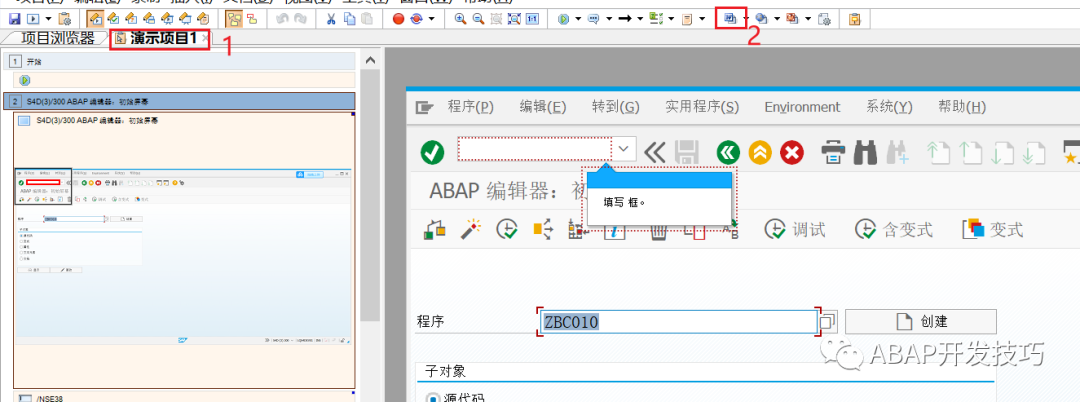Click the grayed Paste icon
The image size is (1080, 402).
click(367, 19)
